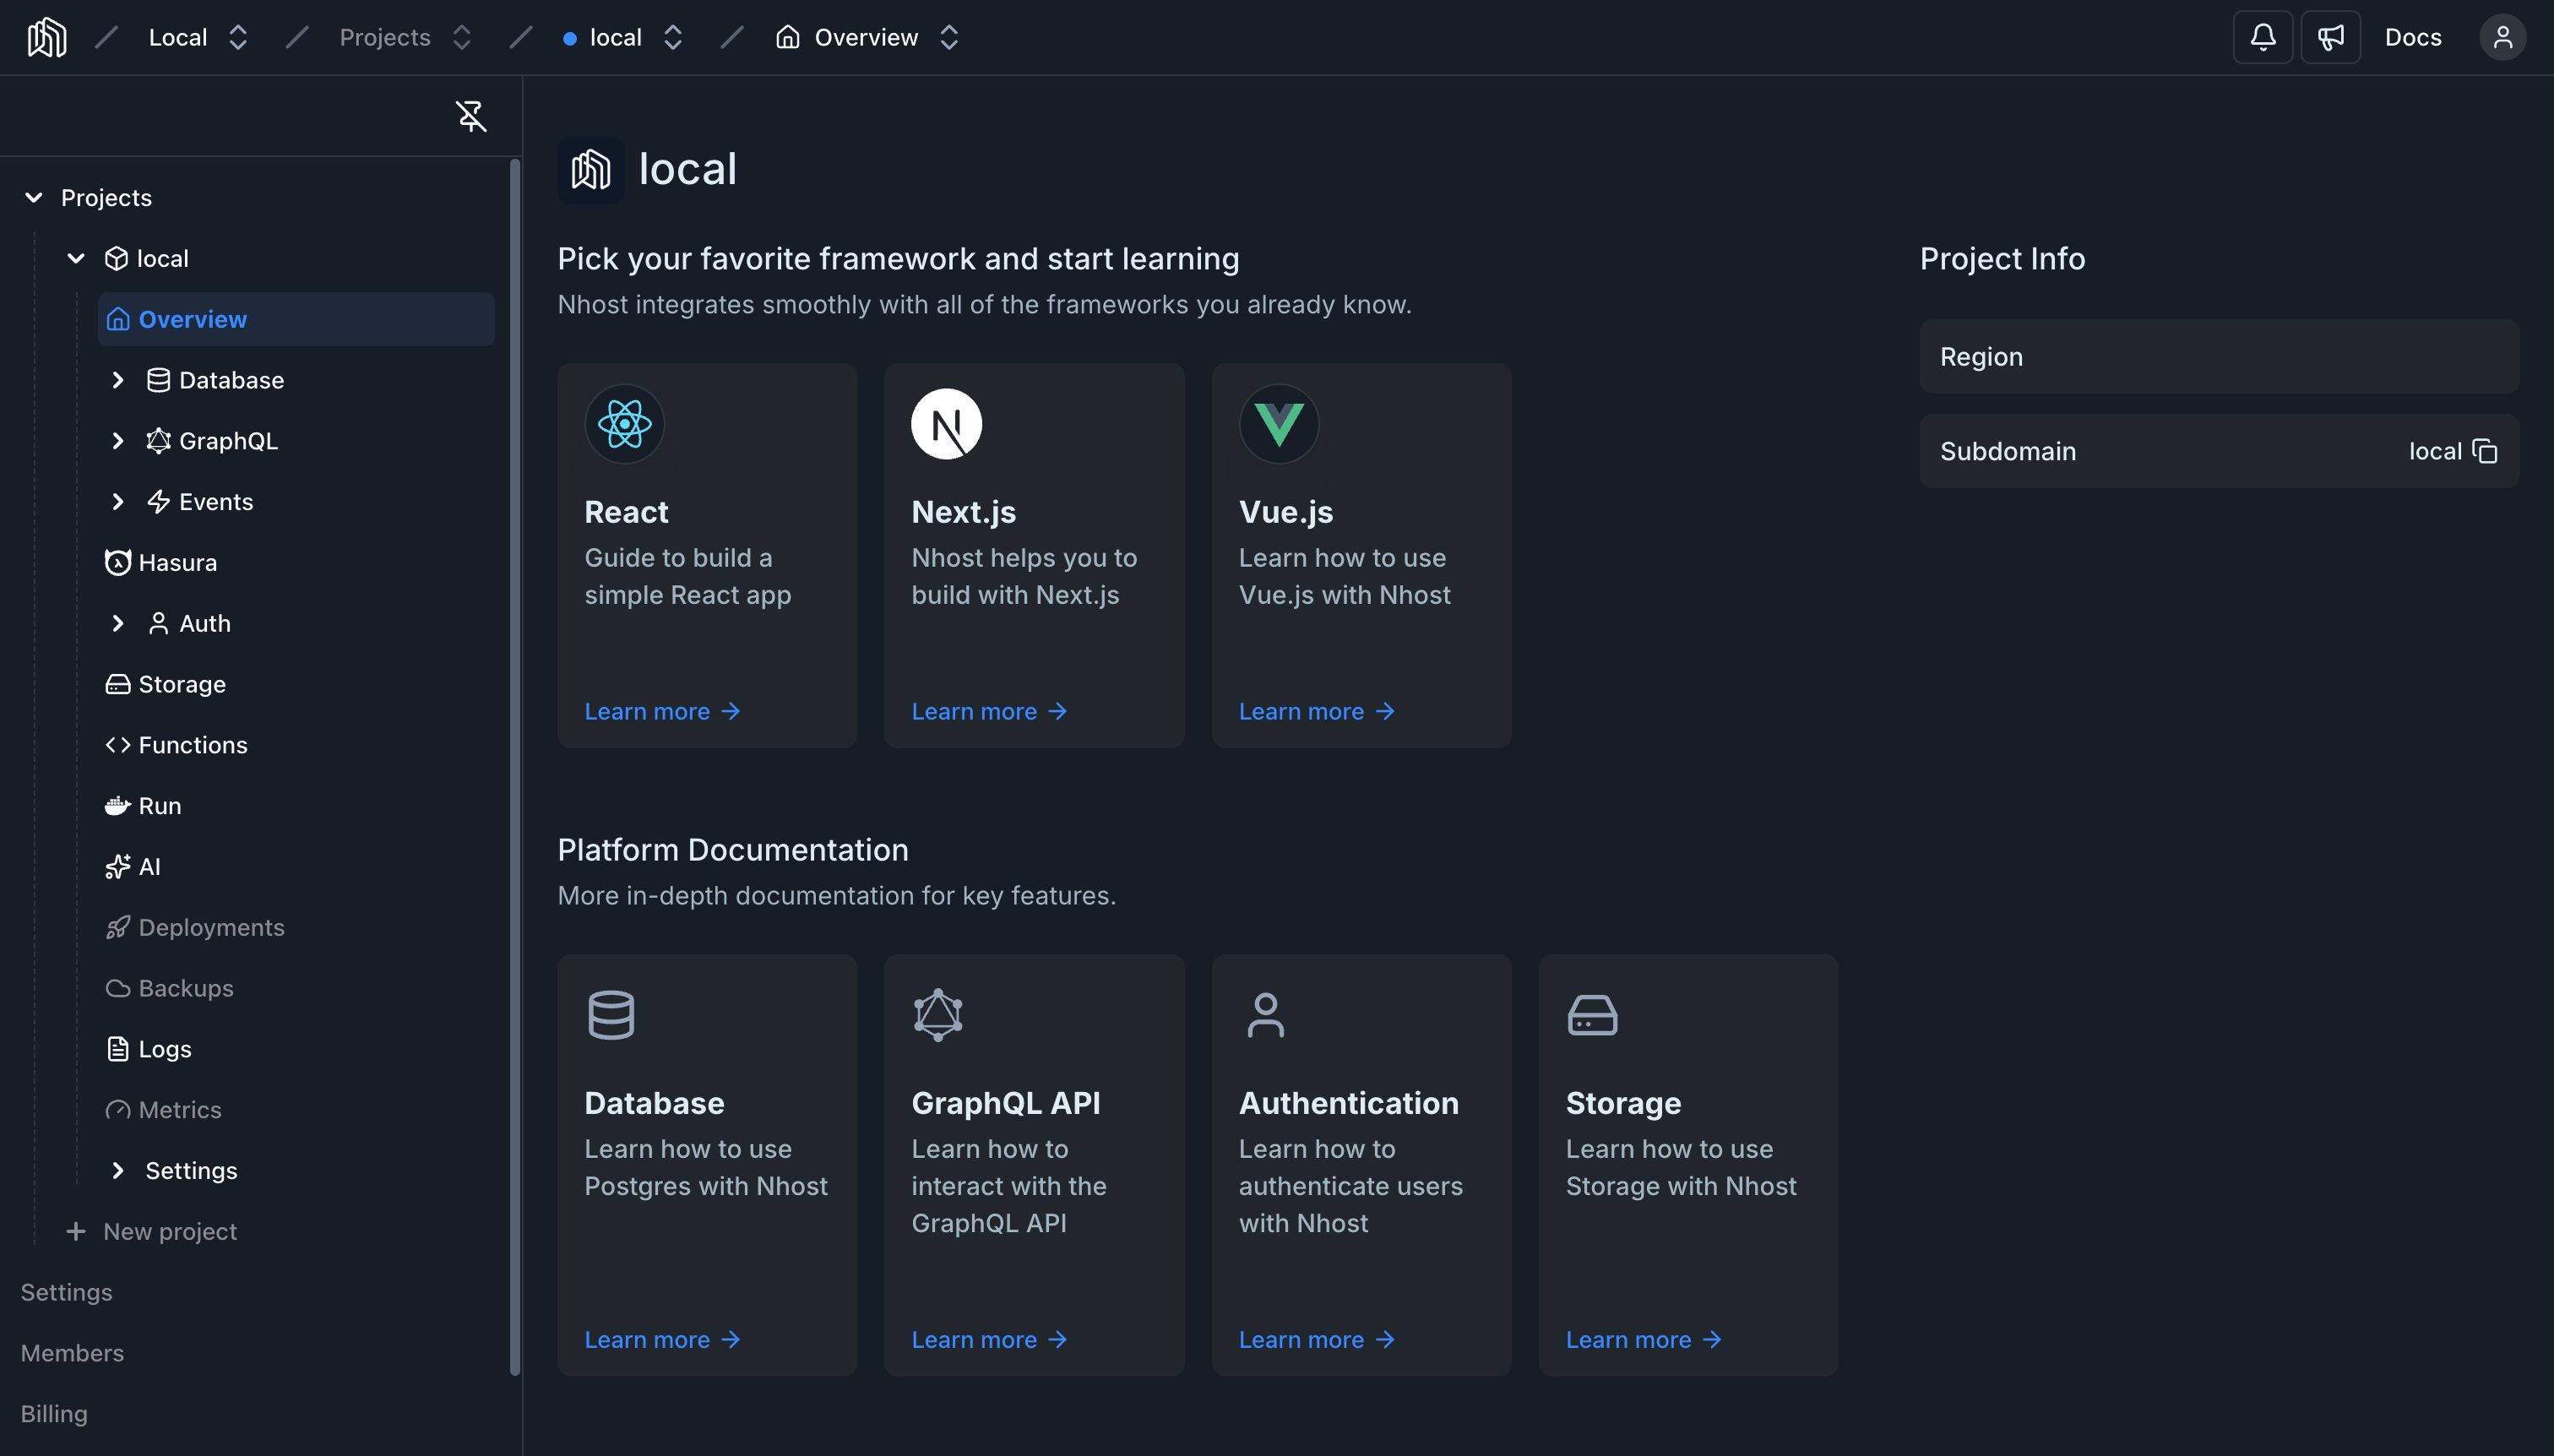The image size is (2554, 1456).
Task: Open Next.js card Learn more link
Action: (x=989, y=712)
